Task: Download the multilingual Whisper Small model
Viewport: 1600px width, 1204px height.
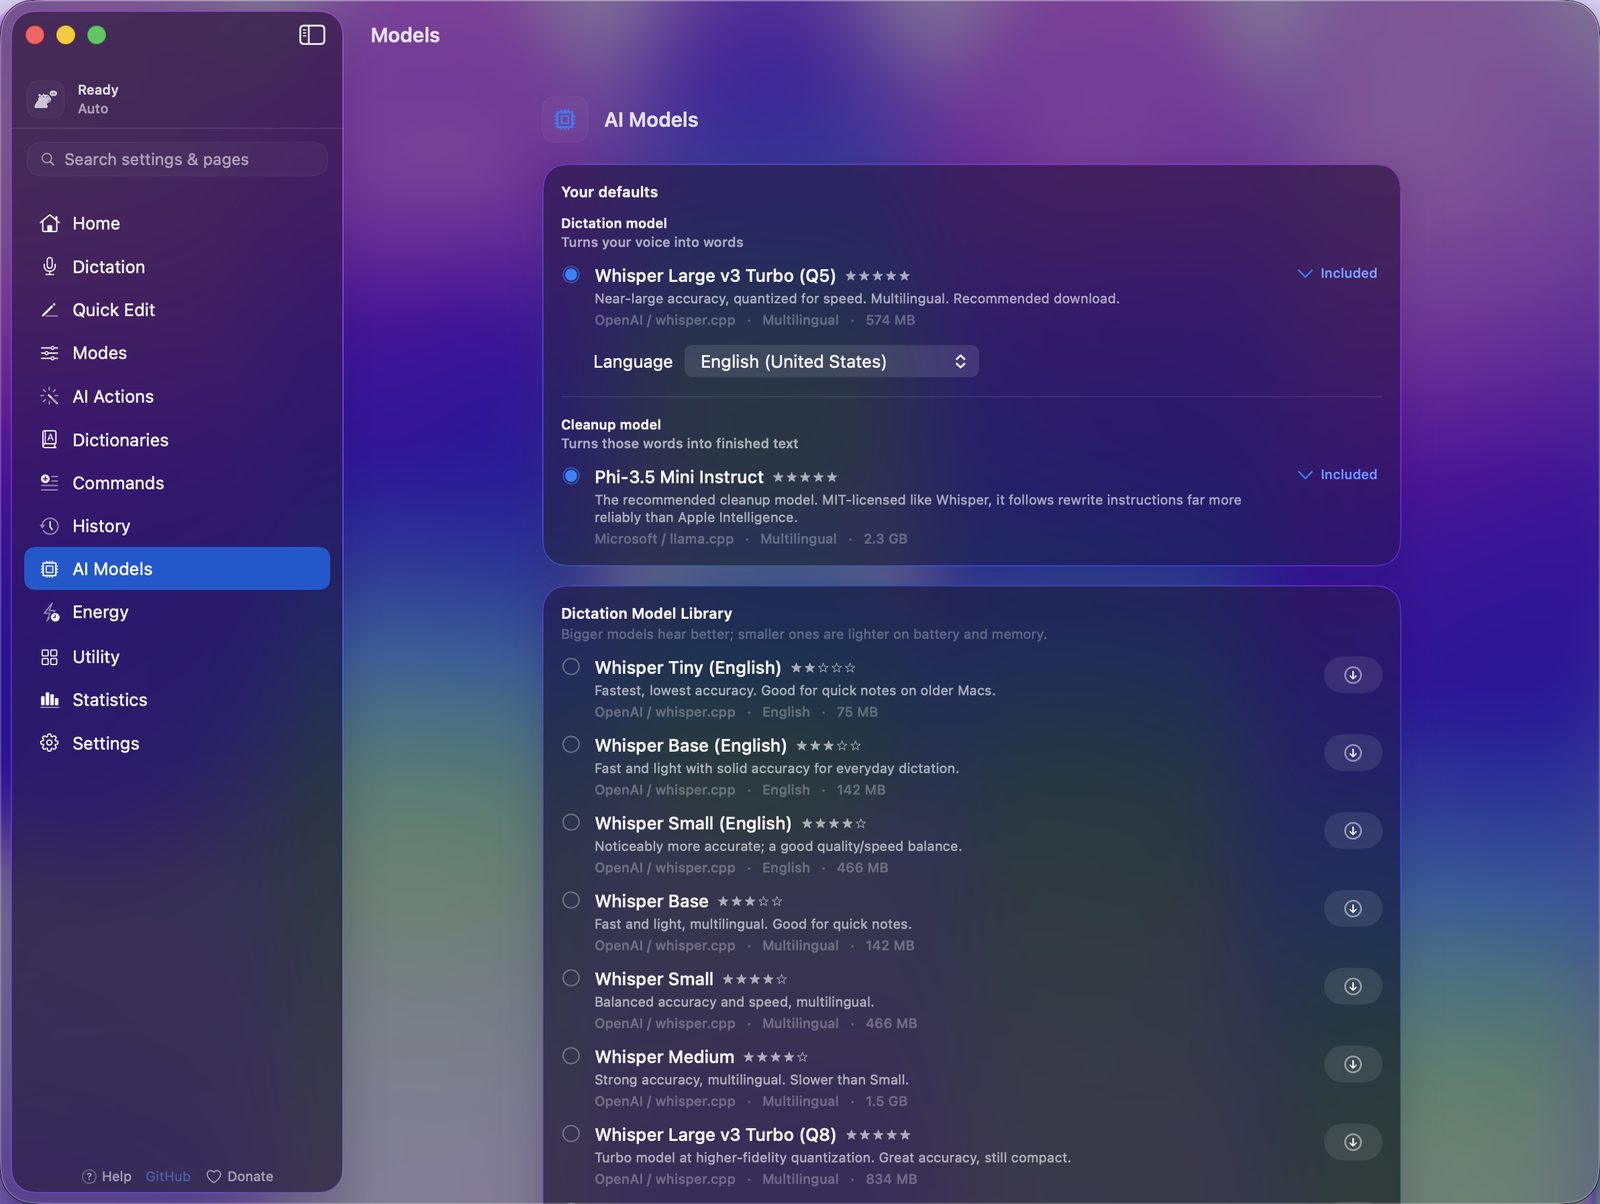Action: [x=1353, y=986]
